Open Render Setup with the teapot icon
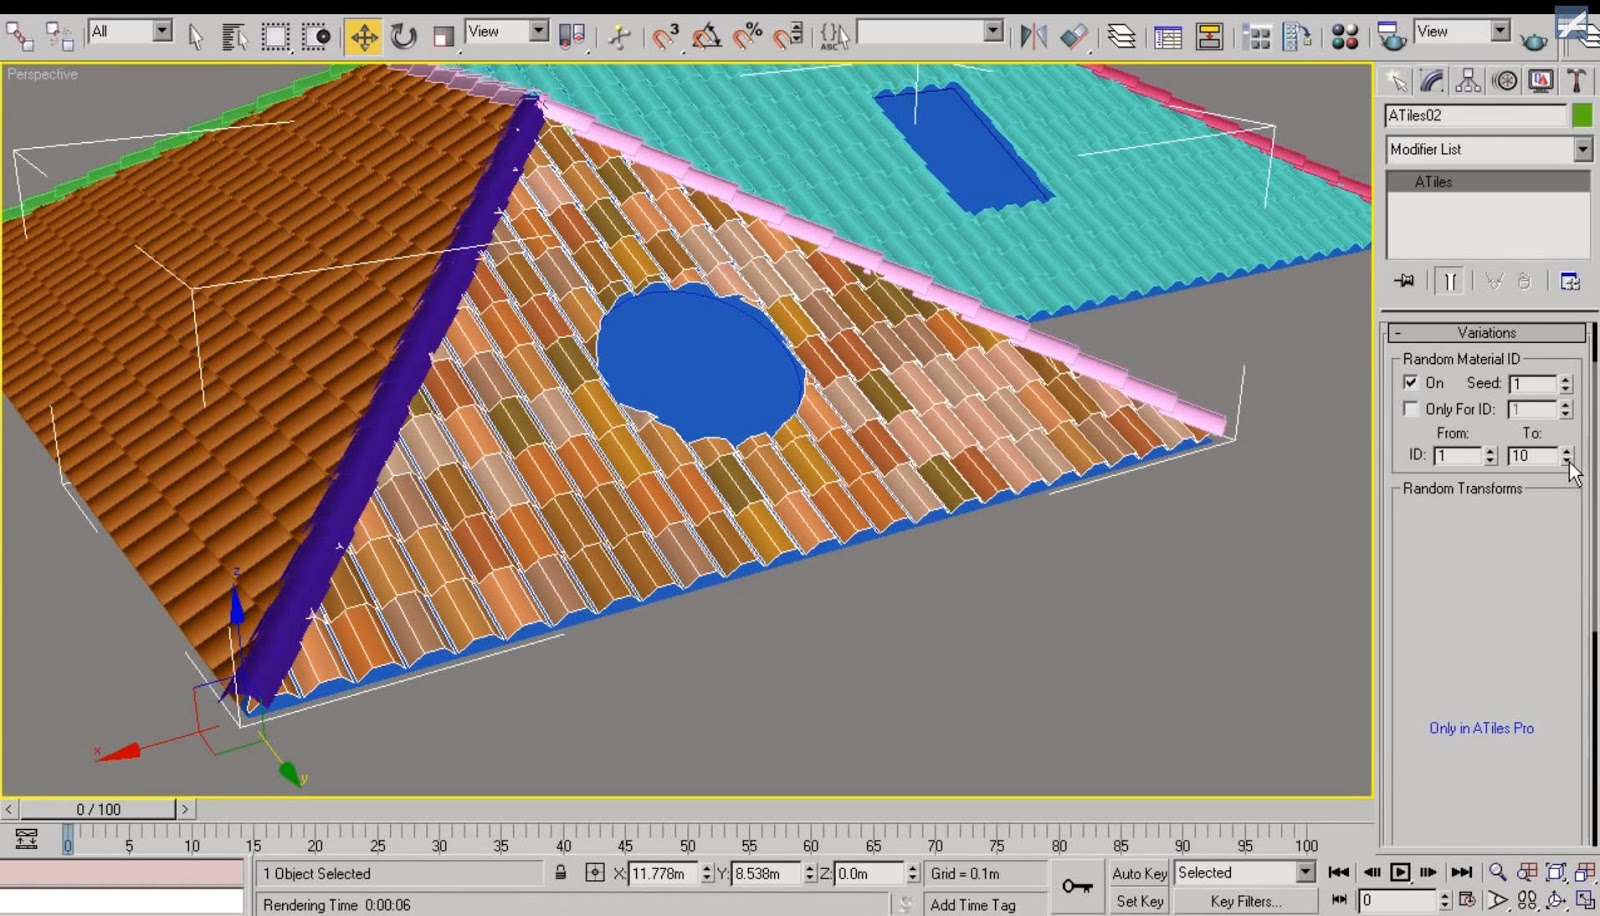The height and width of the screenshot is (916, 1600). [x=1390, y=36]
